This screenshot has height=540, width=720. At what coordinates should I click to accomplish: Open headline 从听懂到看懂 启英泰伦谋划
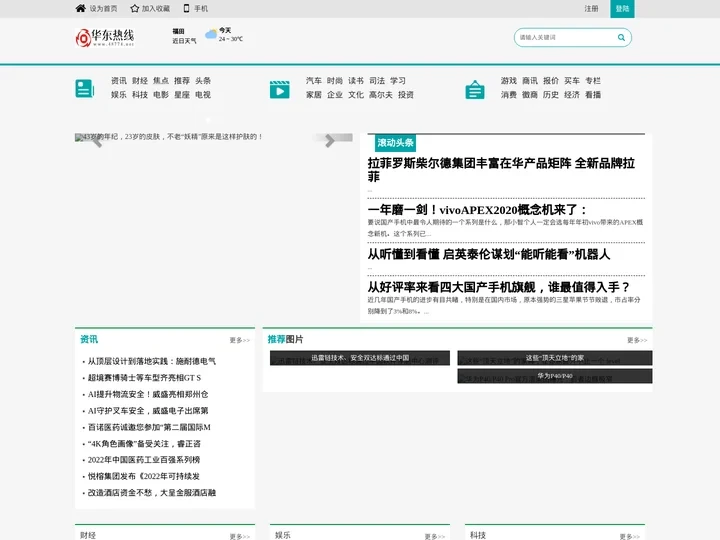(489, 254)
